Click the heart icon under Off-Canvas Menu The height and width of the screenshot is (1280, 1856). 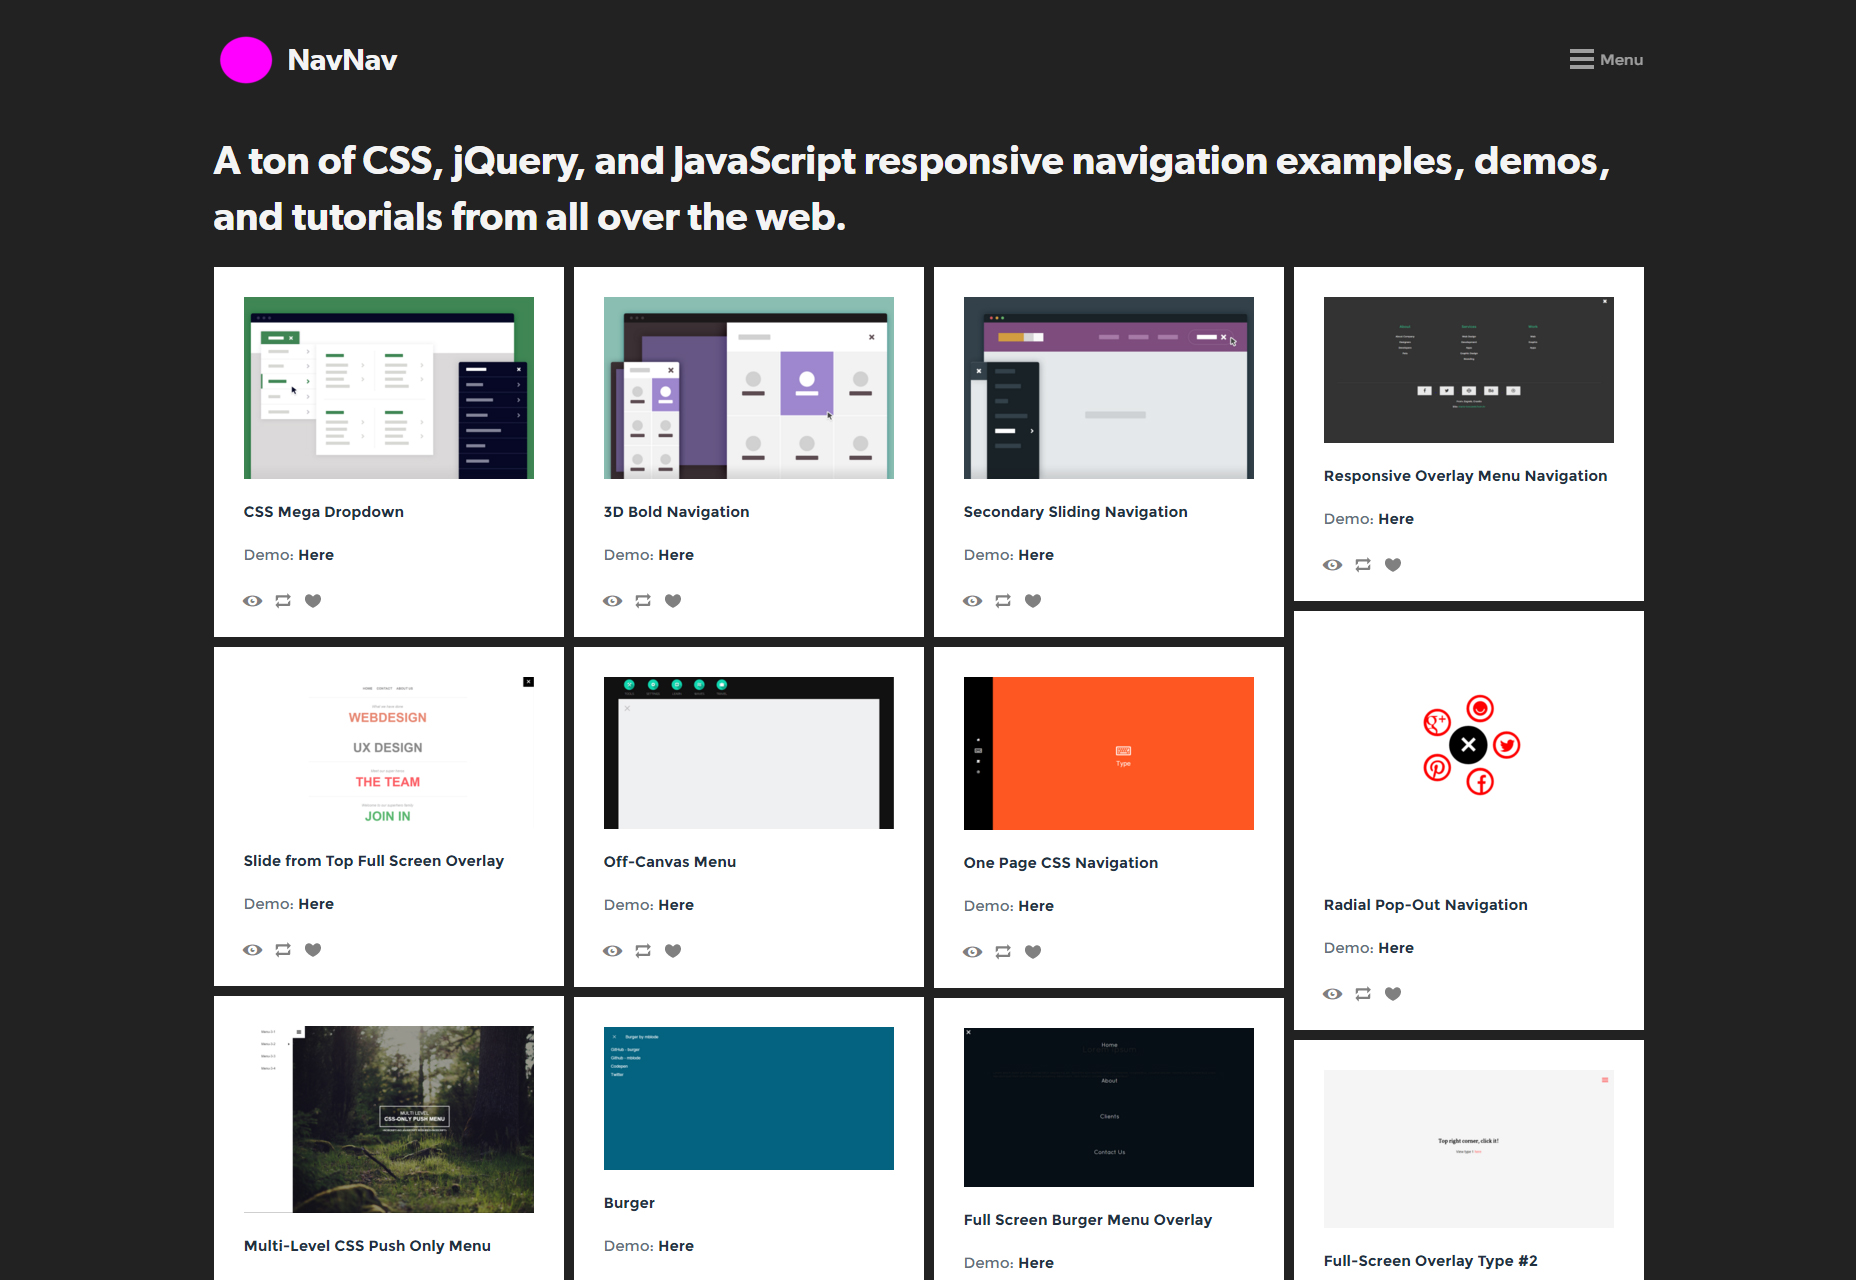tap(673, 951)
